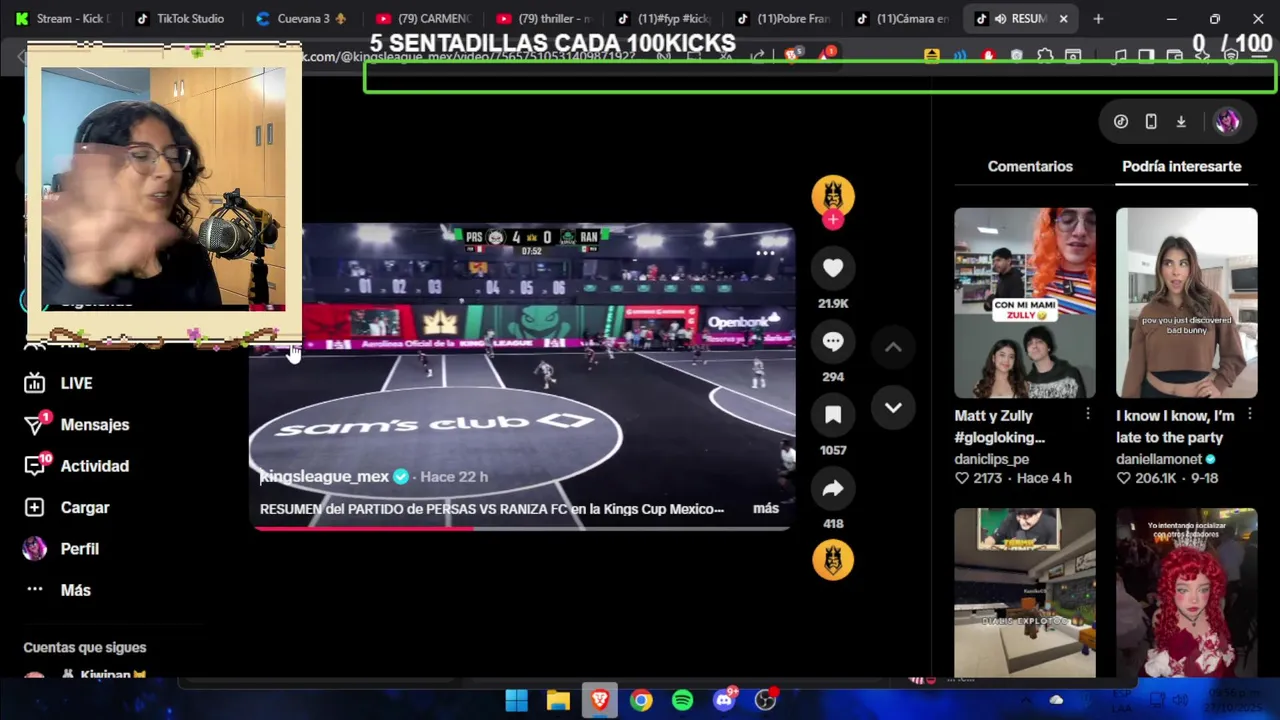
Task: Open the 'Matt y Zully' video thumbnail
Action: click(1024, 303)
